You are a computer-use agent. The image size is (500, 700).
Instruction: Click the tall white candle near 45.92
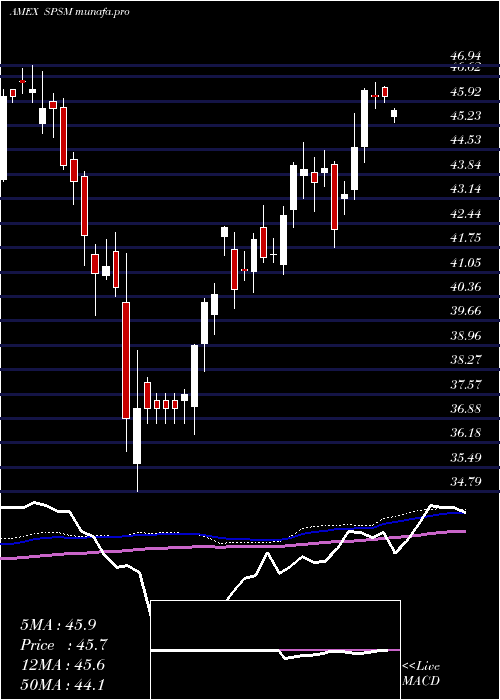click(x=365, y=118)
